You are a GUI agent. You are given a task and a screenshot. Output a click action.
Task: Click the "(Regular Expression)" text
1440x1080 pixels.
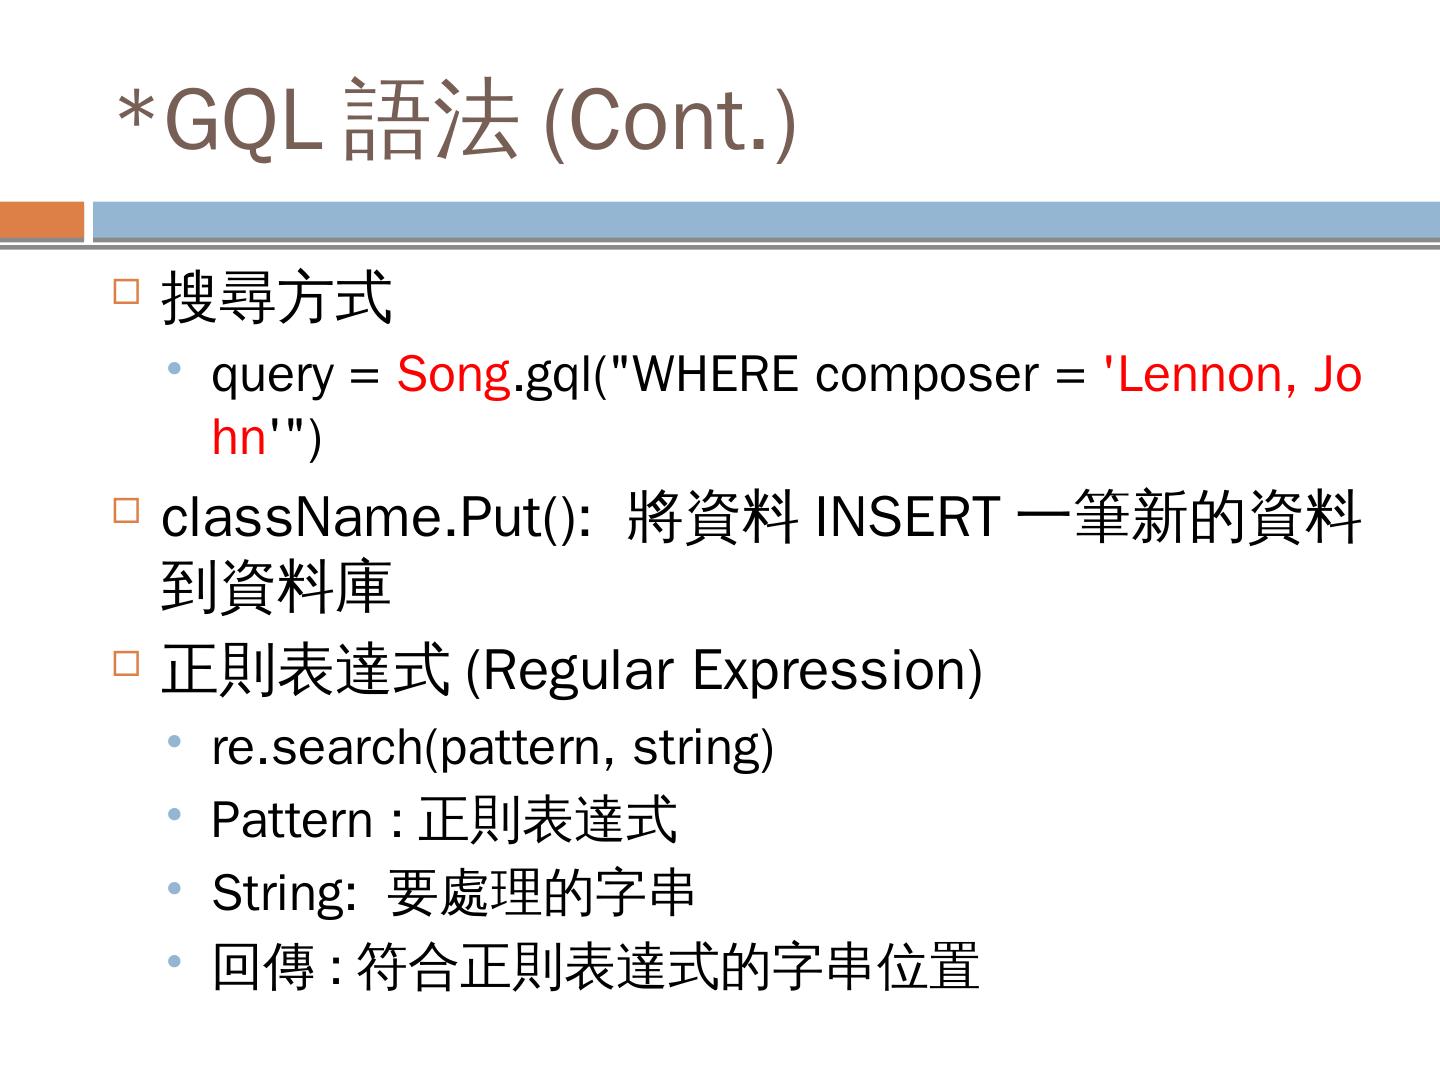(x=725, y=670)
